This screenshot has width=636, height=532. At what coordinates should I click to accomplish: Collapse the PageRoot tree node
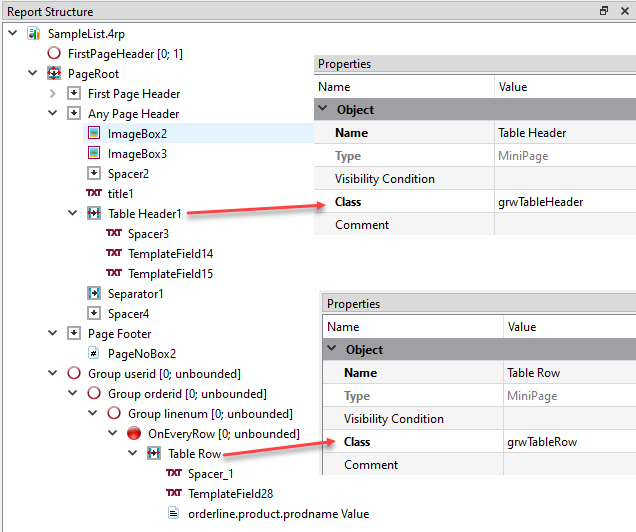point(33,73)
